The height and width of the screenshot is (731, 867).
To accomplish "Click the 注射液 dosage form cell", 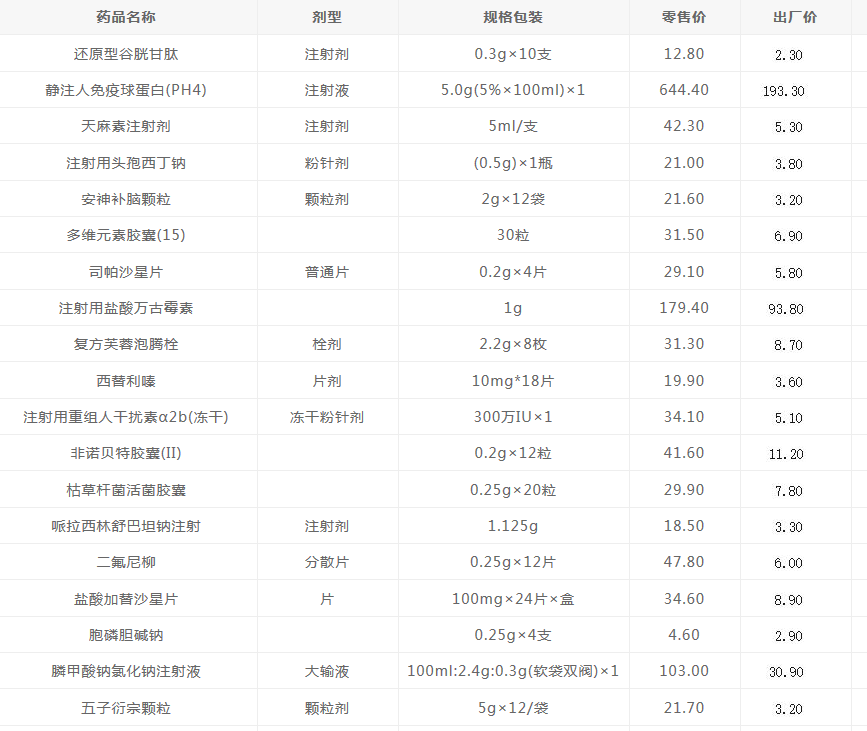I will tap(327, 90).
